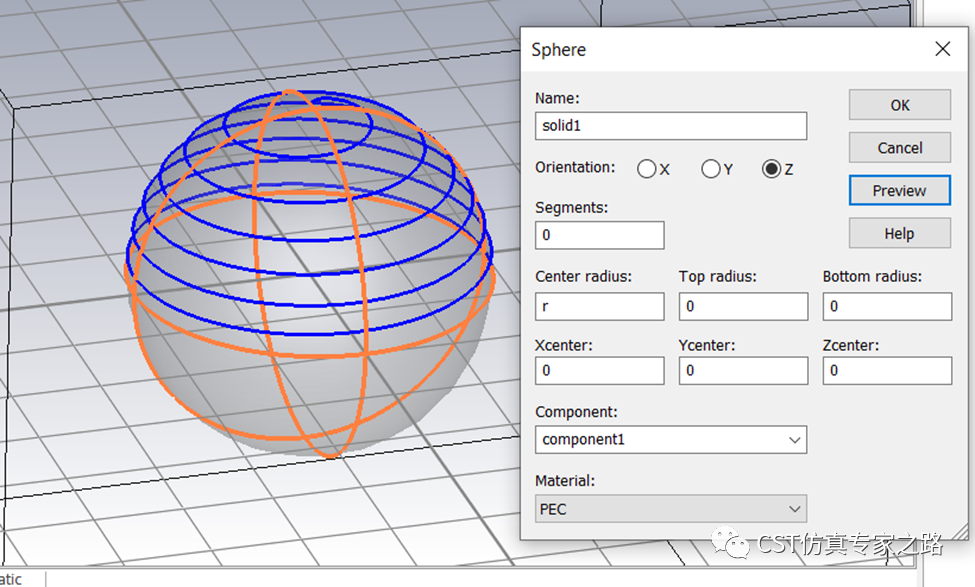Focus the Name field containing solid1
The image size is (975, 587).
click(670, 126)
